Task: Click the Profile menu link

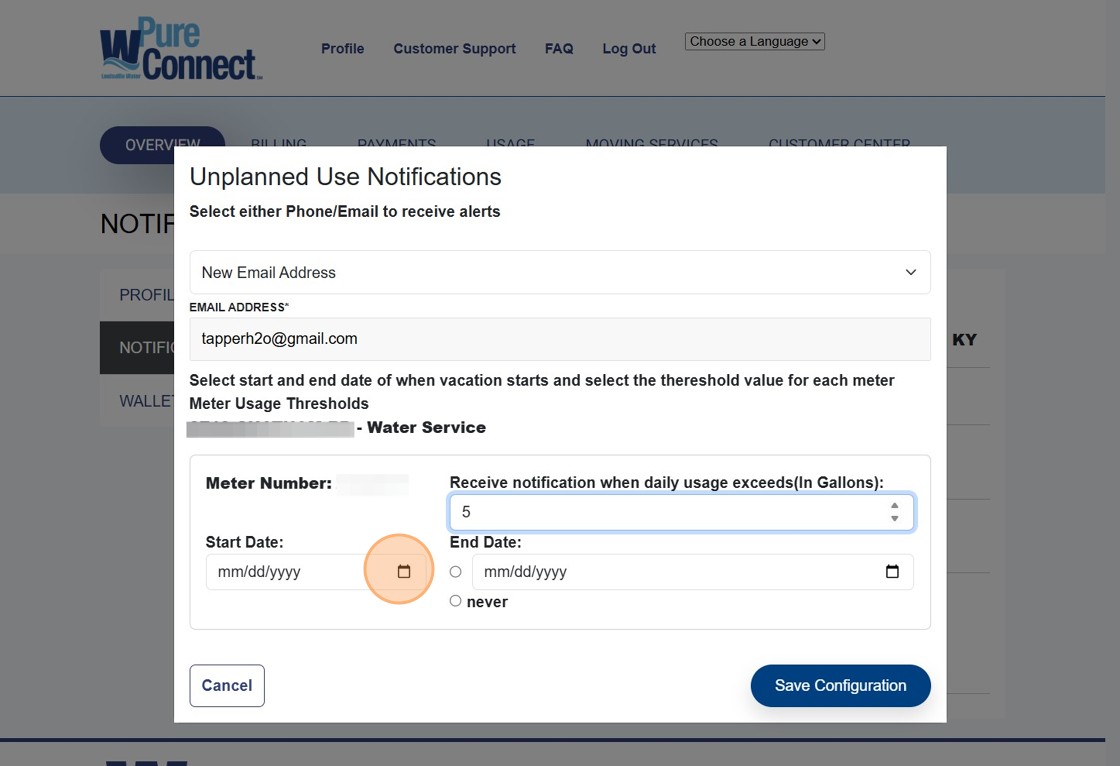Action: [342, 49]
